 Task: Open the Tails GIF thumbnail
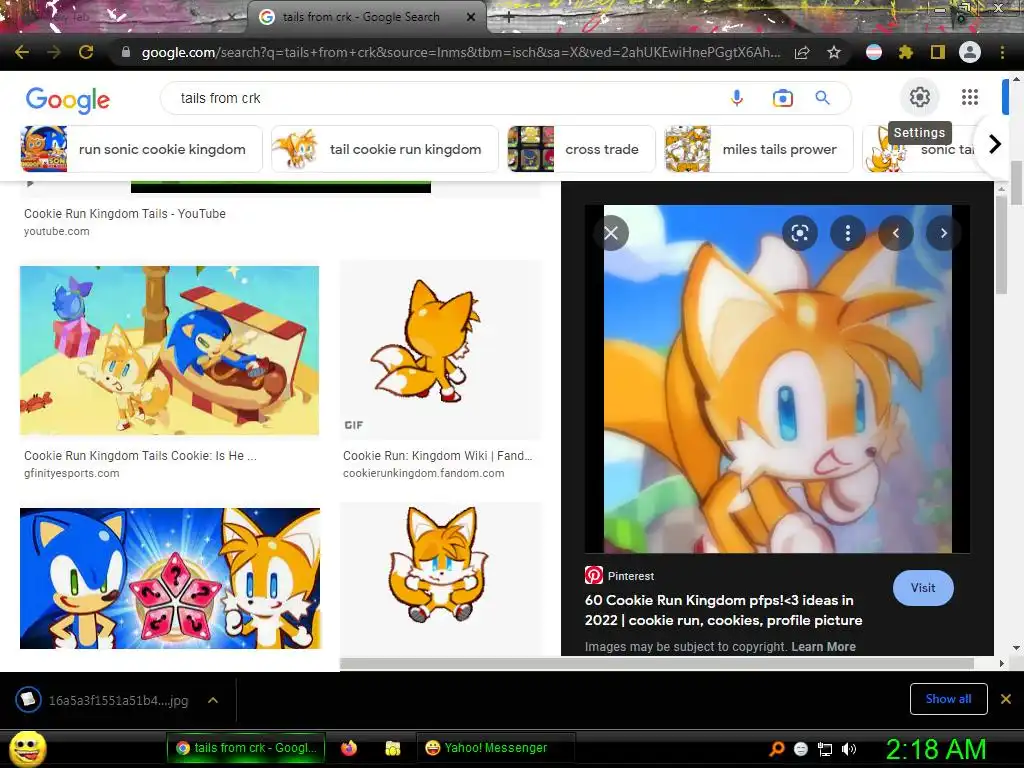(441, 350)
